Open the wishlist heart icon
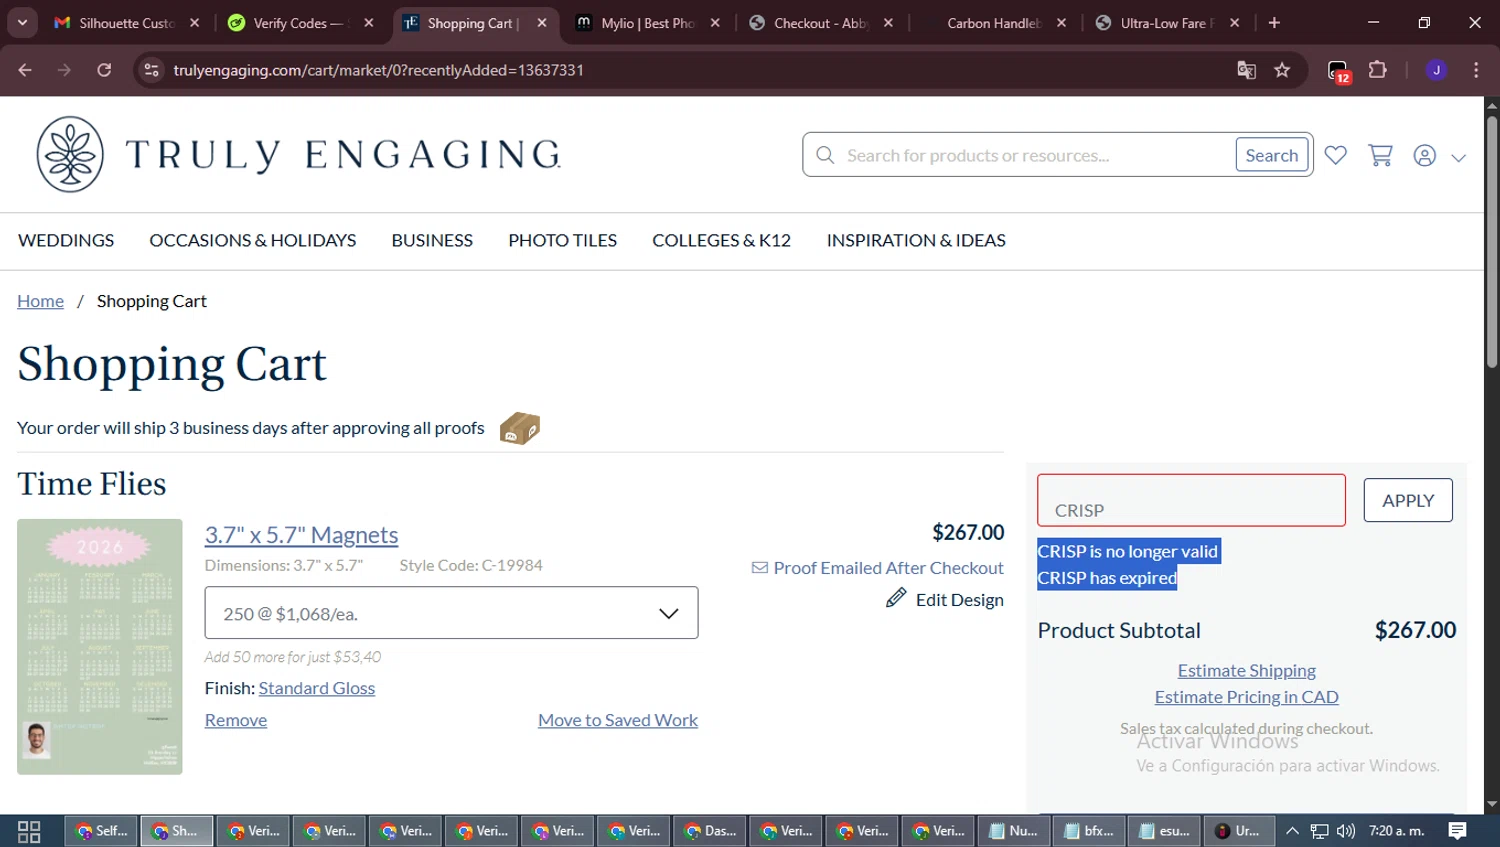The height and width of the screenshot is (847, 1500). [1335, 155]
